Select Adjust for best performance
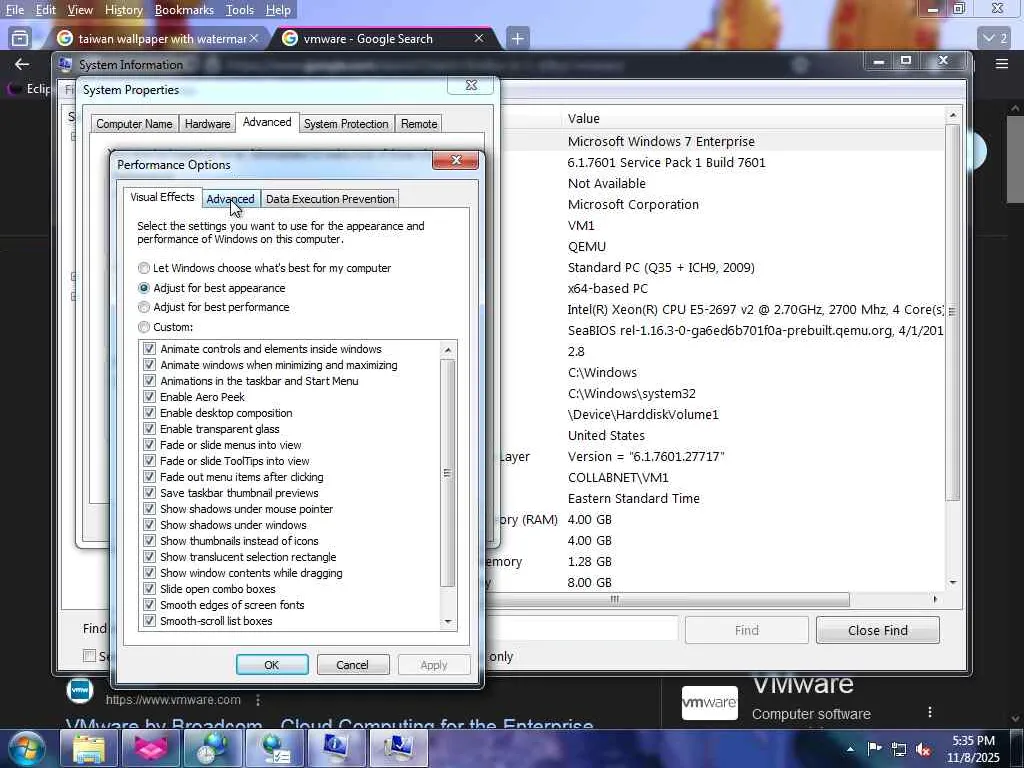 pyautogui.click(x=144, y=307)
